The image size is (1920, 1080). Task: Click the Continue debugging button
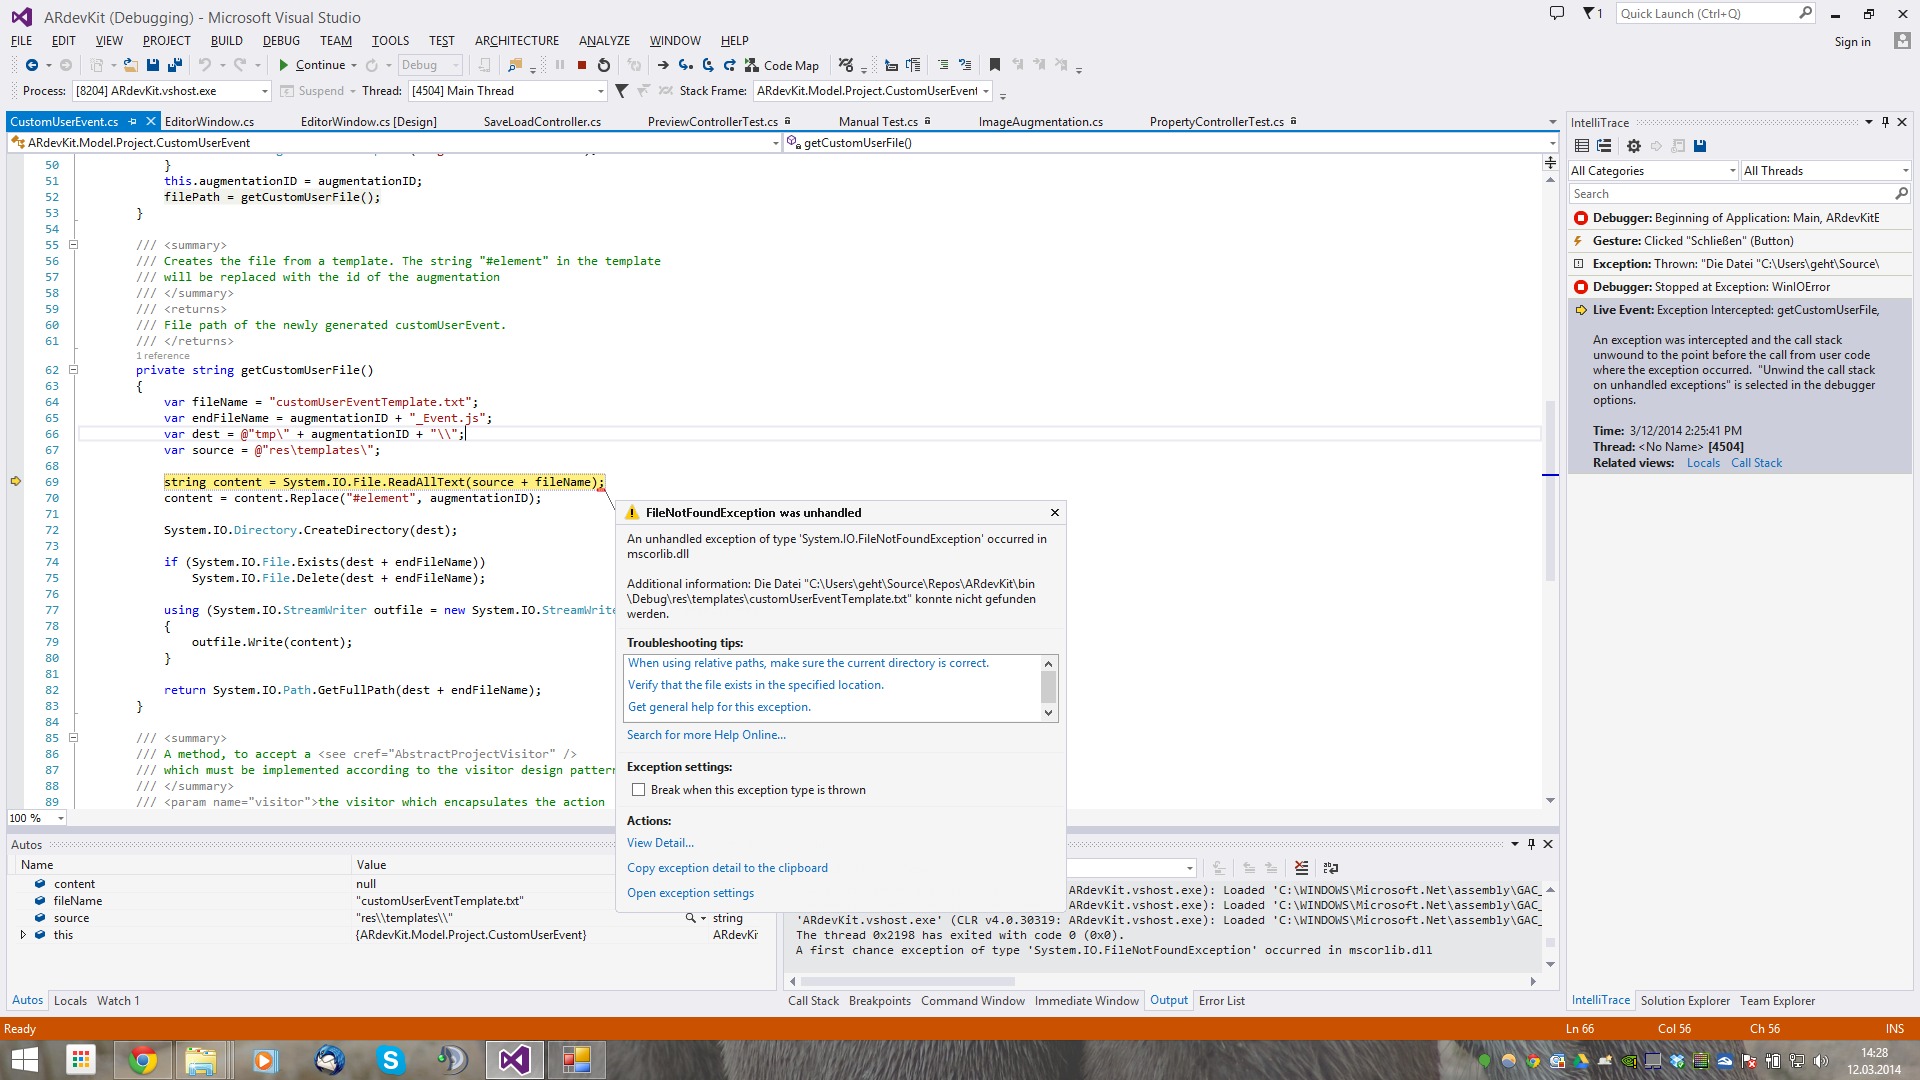pyautogui.click(x=311, y=65)
